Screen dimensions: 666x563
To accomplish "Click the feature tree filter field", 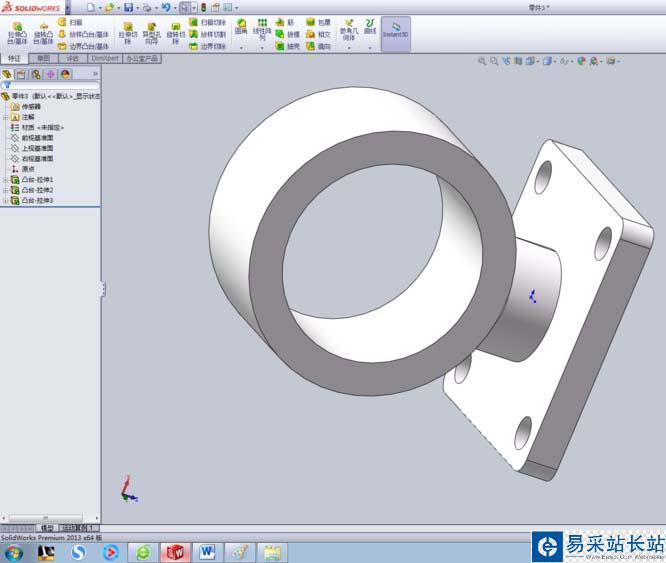I will tap(51, 85).
